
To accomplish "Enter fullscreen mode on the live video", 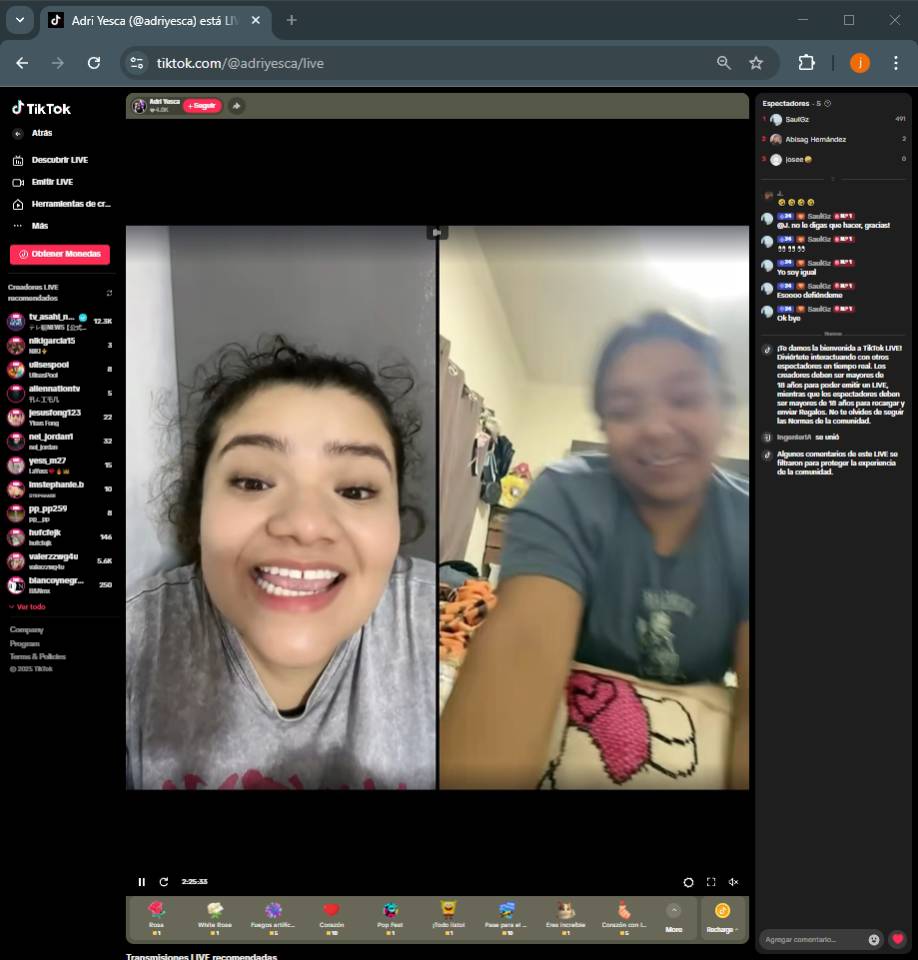I will pos(711,882).
